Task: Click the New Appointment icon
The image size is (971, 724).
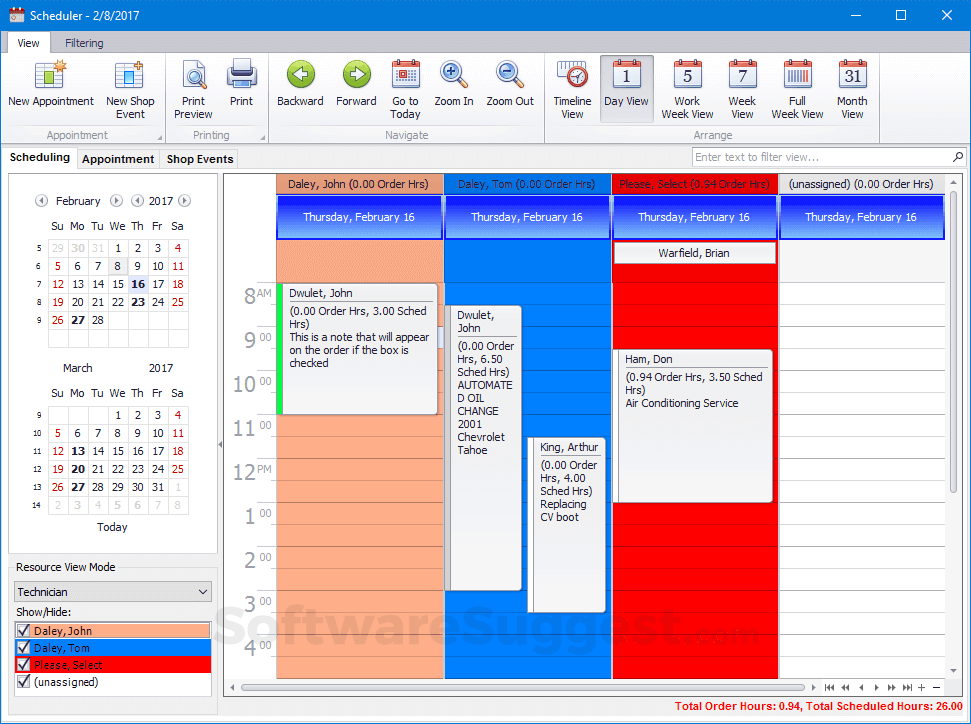Action: (x=50, y=76)
